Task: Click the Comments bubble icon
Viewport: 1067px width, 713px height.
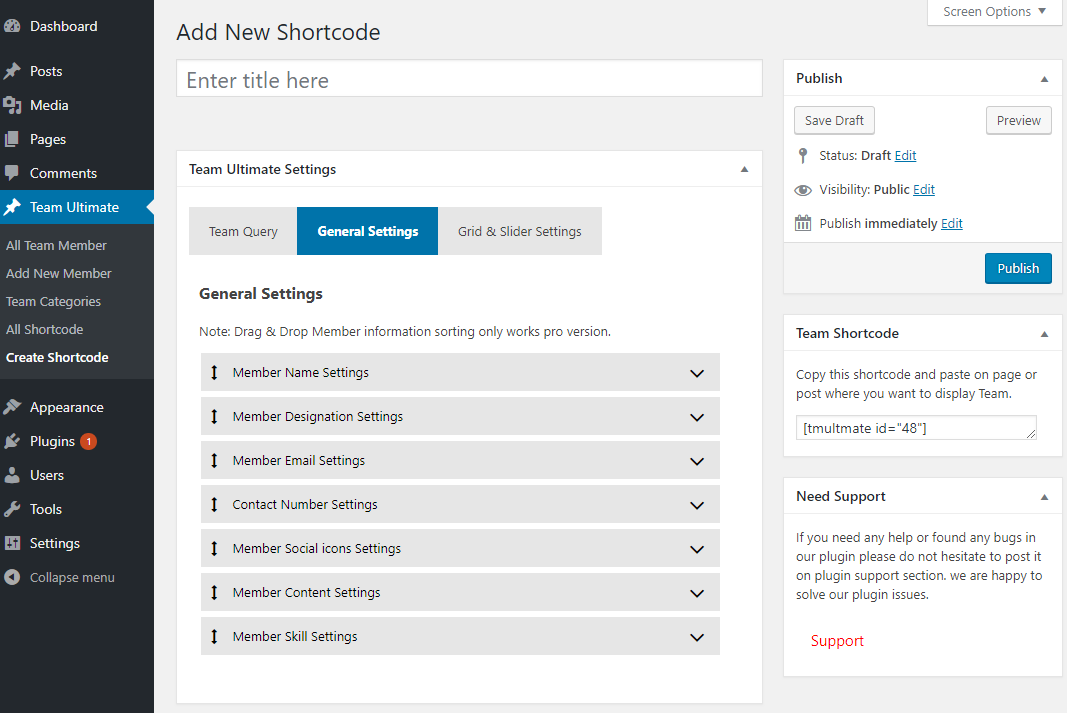Action: click(x=12, y=173)
